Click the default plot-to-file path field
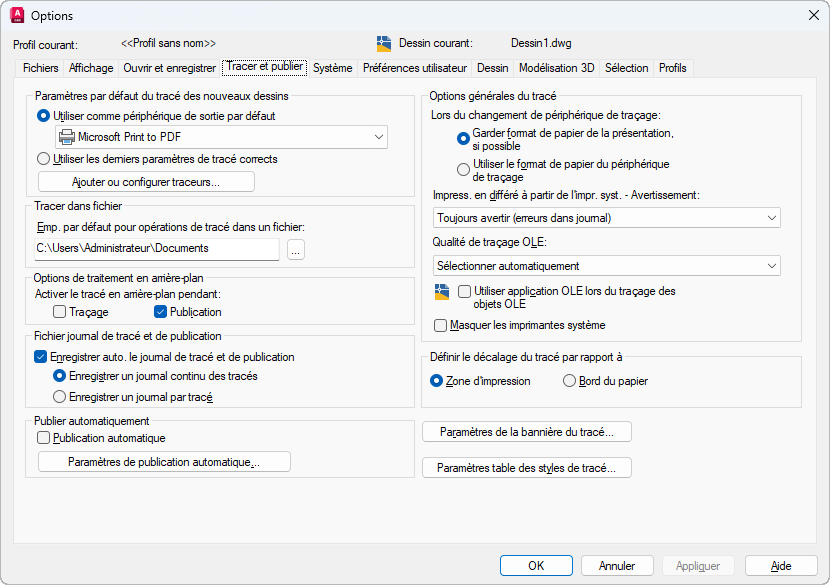The image size is (830, 585). (156, 248)
